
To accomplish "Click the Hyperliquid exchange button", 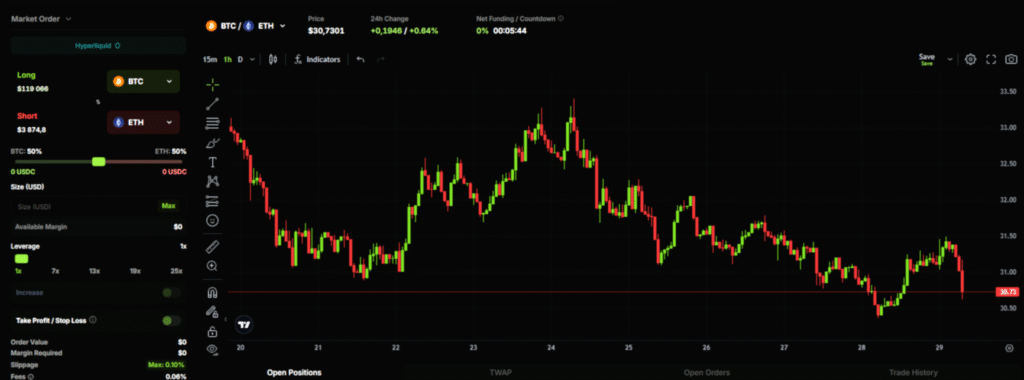I will [x=99, y=46].
